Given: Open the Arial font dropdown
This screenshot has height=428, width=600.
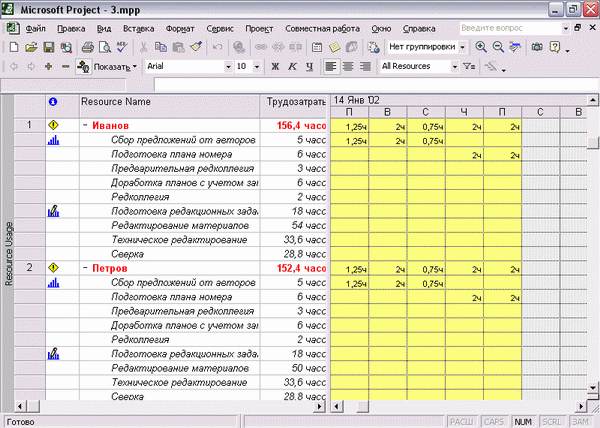Looking at the screenshot, I should [228, 67].
